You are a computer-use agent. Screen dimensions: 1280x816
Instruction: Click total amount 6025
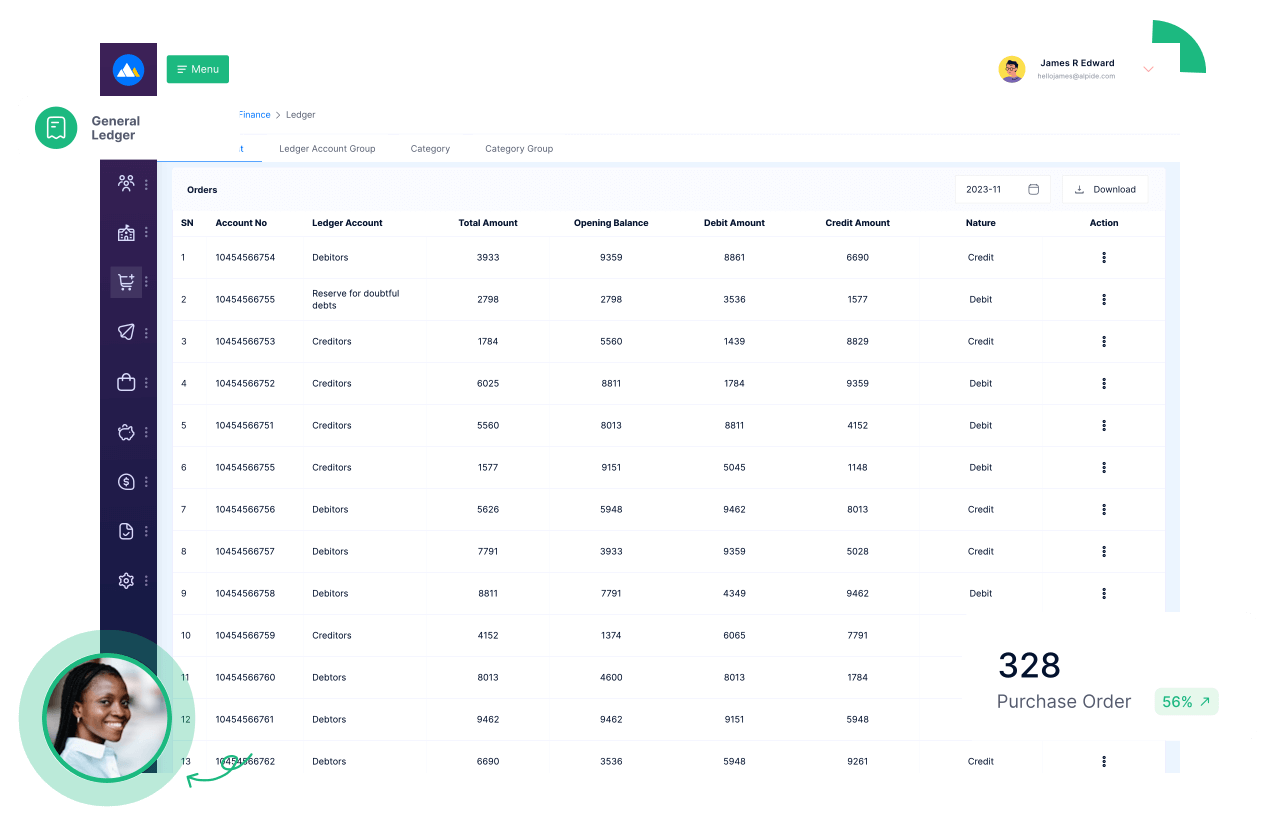(x=488, y=383)
